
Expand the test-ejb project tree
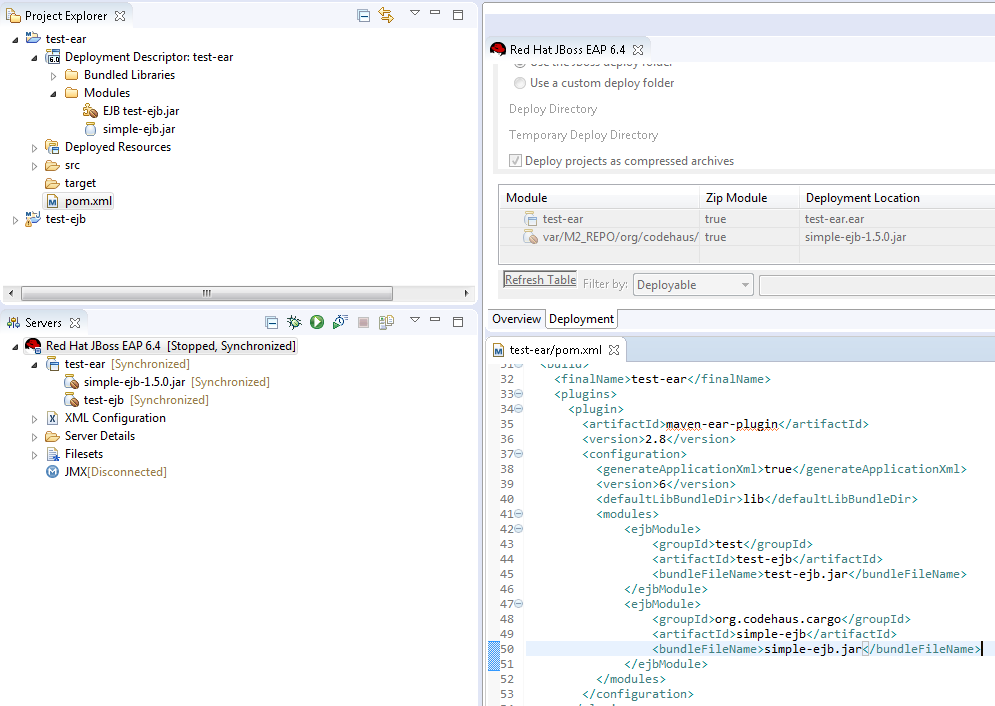coord(15,219)
